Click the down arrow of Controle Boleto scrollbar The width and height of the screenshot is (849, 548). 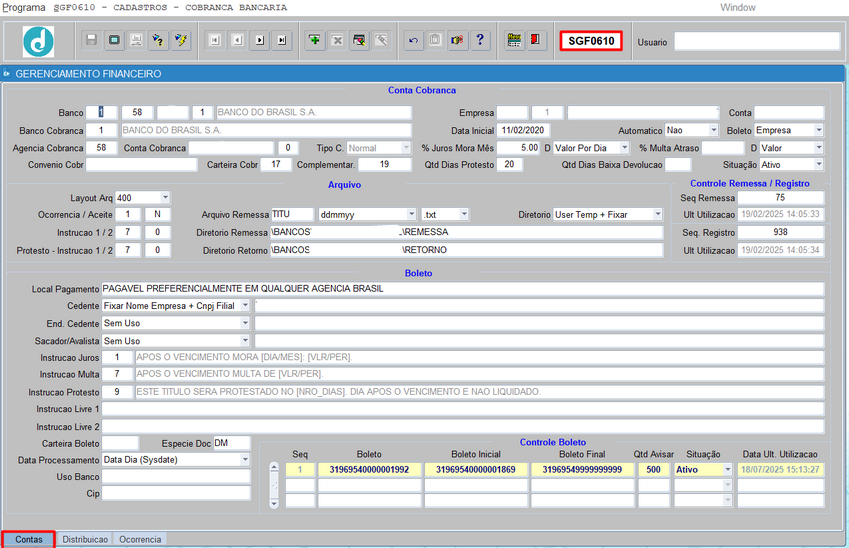274,504
